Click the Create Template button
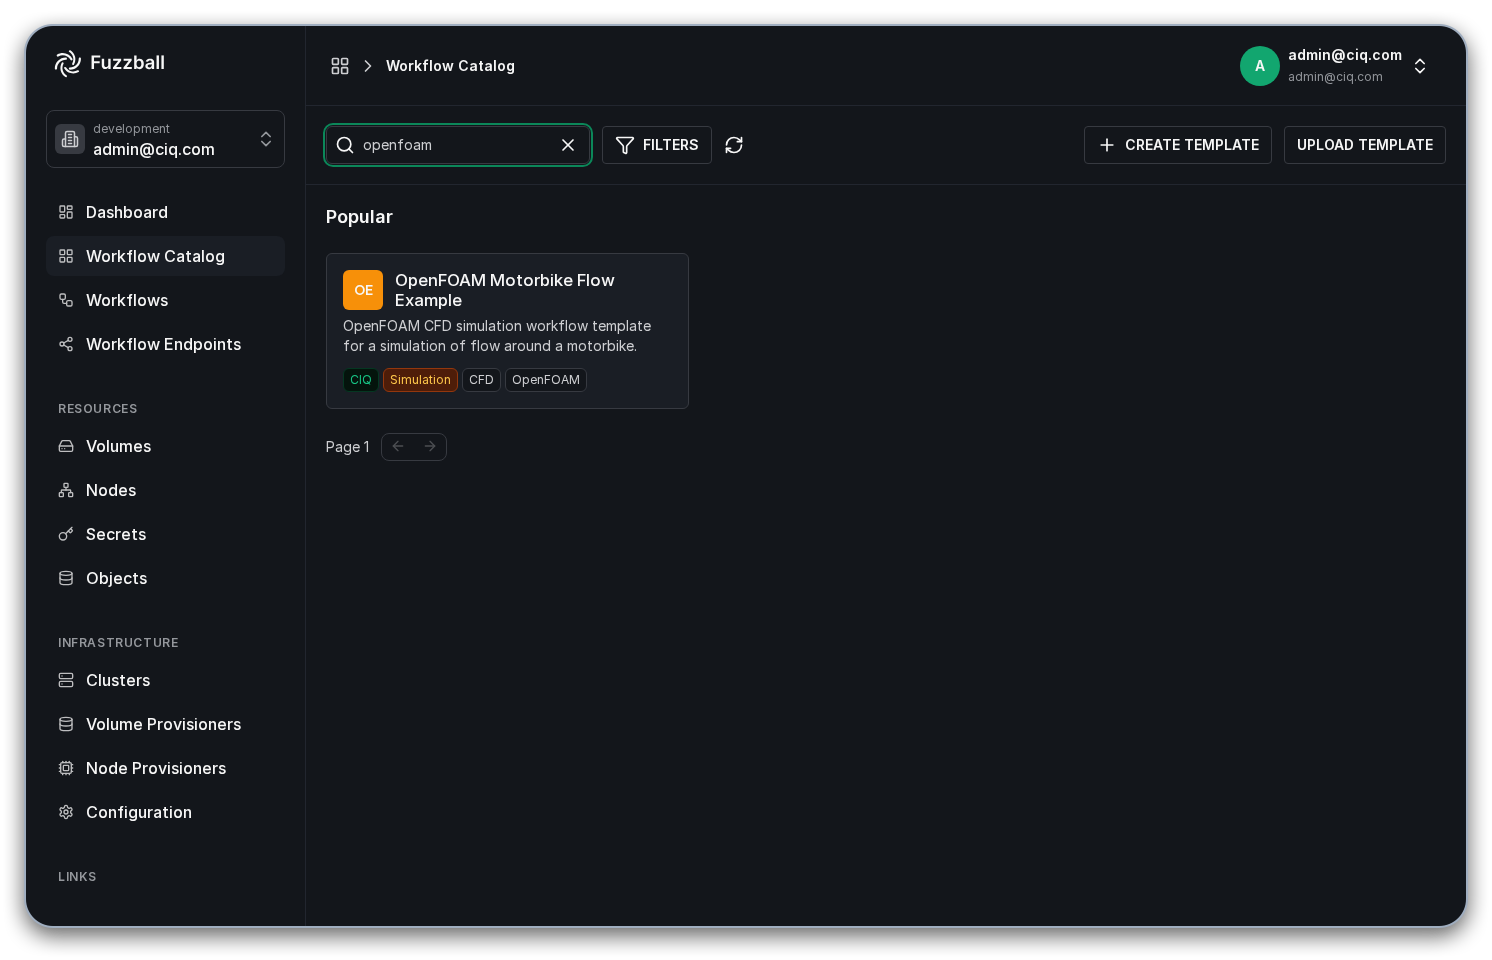1492x960 pixels. click(x=1178, y=145)
